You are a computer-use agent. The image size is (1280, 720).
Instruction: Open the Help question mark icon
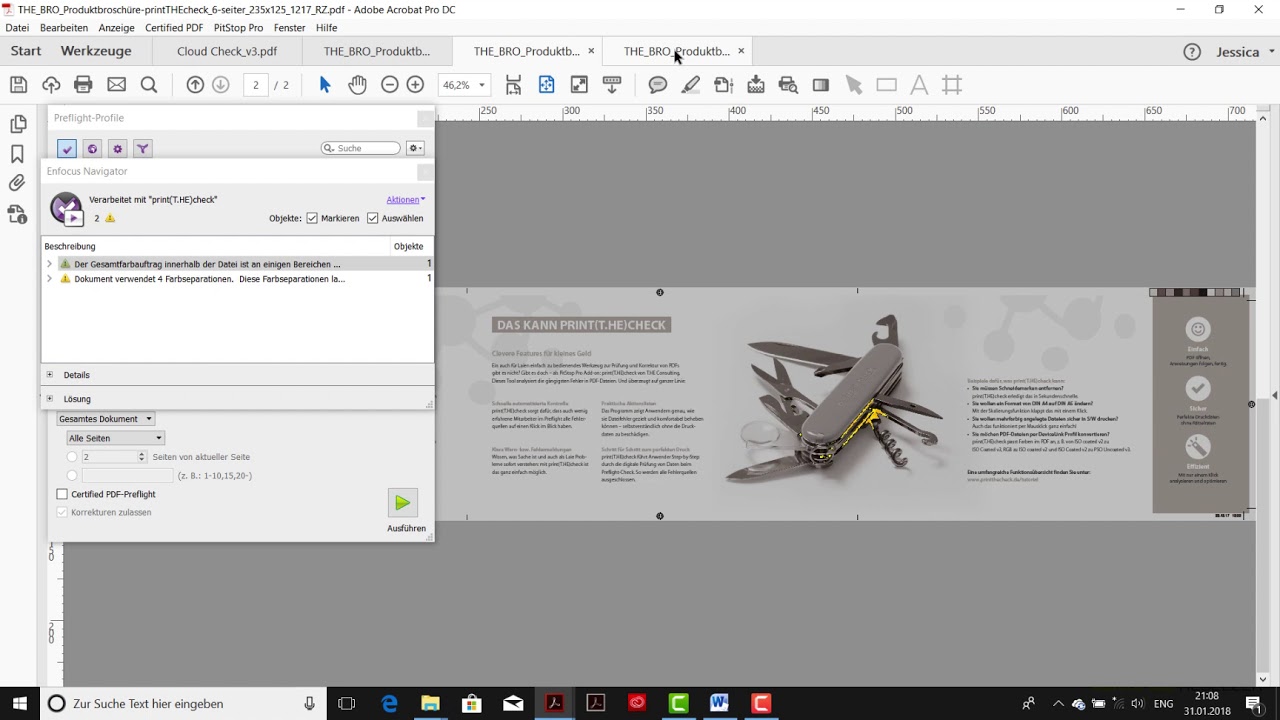coord(1192,52)
